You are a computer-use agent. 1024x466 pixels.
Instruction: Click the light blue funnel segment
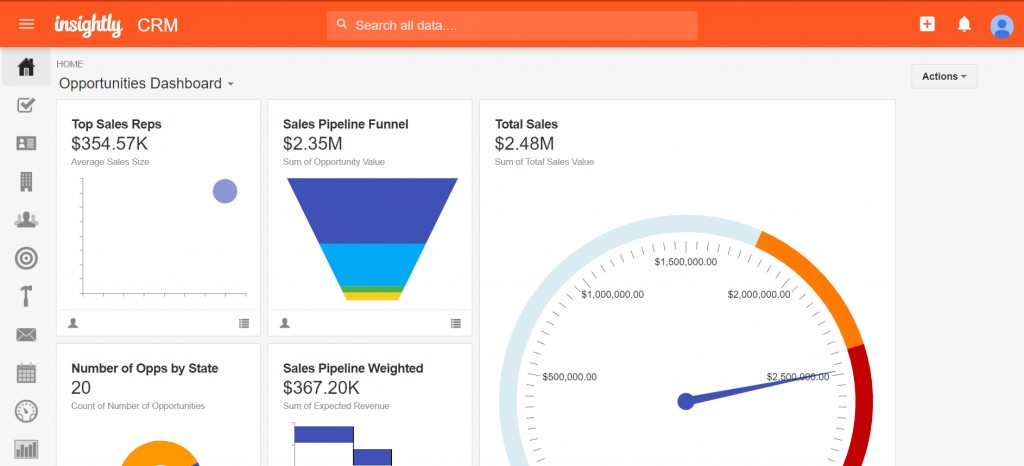[x=372, y=264]
